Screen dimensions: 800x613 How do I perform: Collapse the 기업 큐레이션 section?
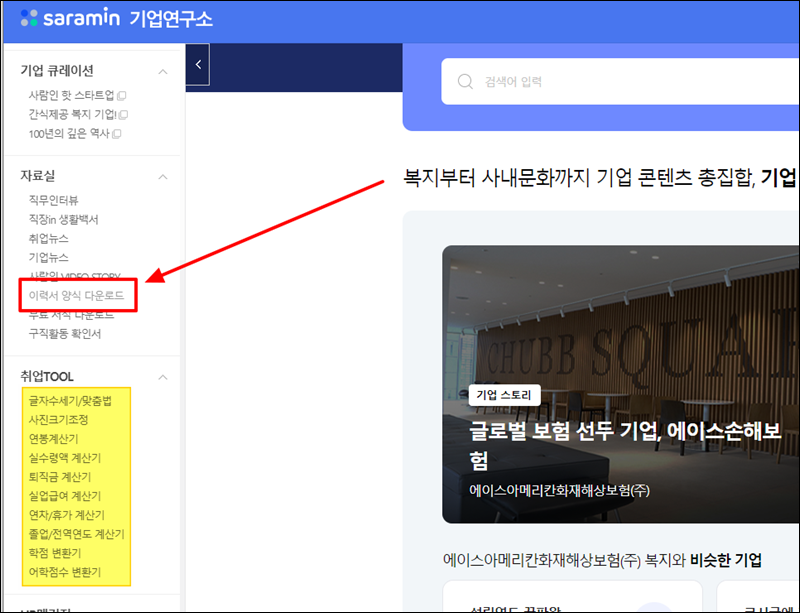(x=163, y=71)
